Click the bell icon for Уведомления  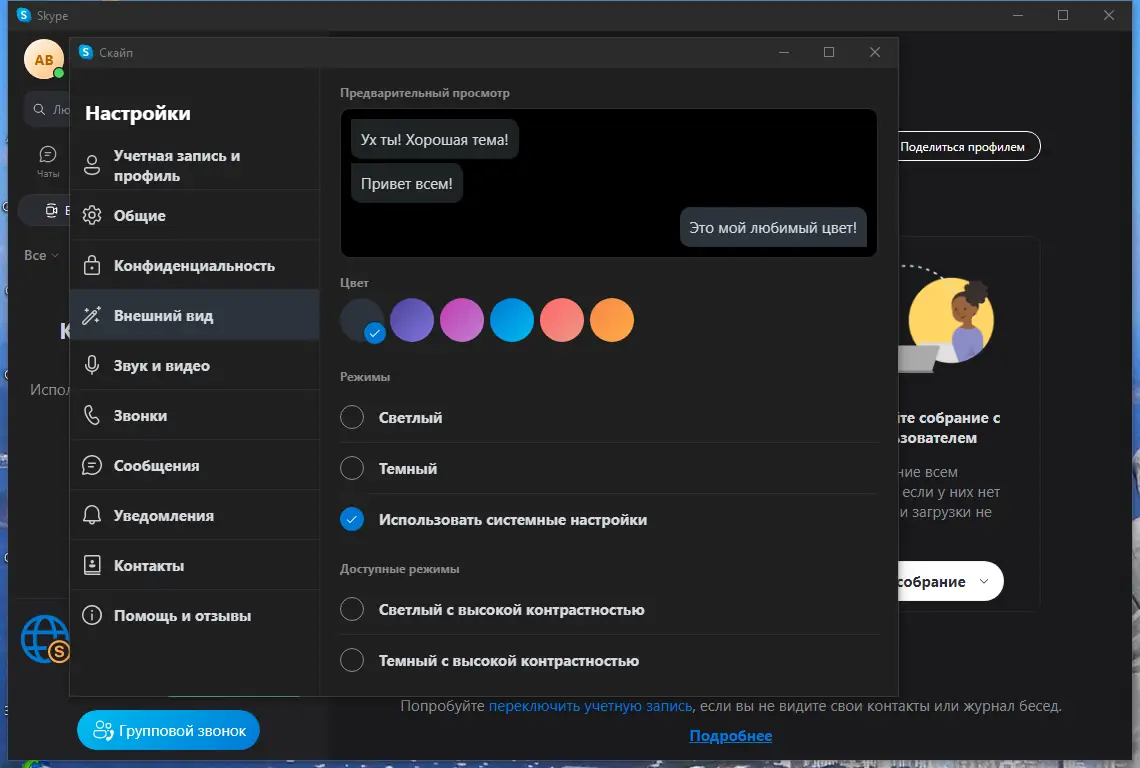pos(92,515)
